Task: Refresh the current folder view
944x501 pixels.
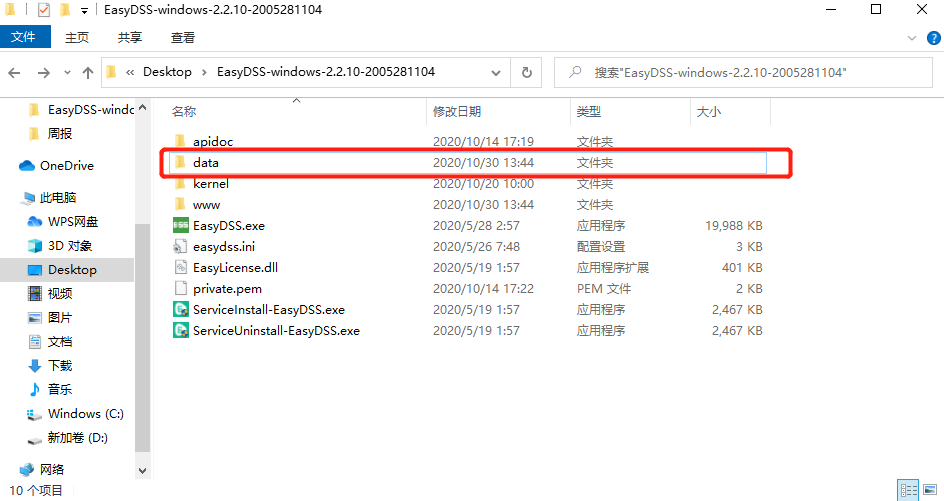Action: 527,73
